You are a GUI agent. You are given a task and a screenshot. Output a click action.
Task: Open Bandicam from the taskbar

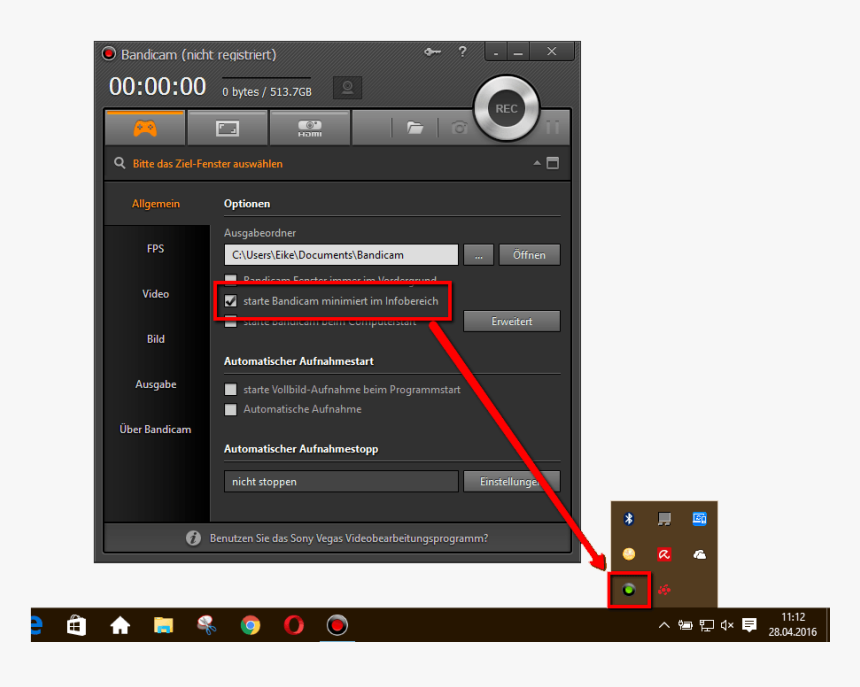[x=337, y=625]
